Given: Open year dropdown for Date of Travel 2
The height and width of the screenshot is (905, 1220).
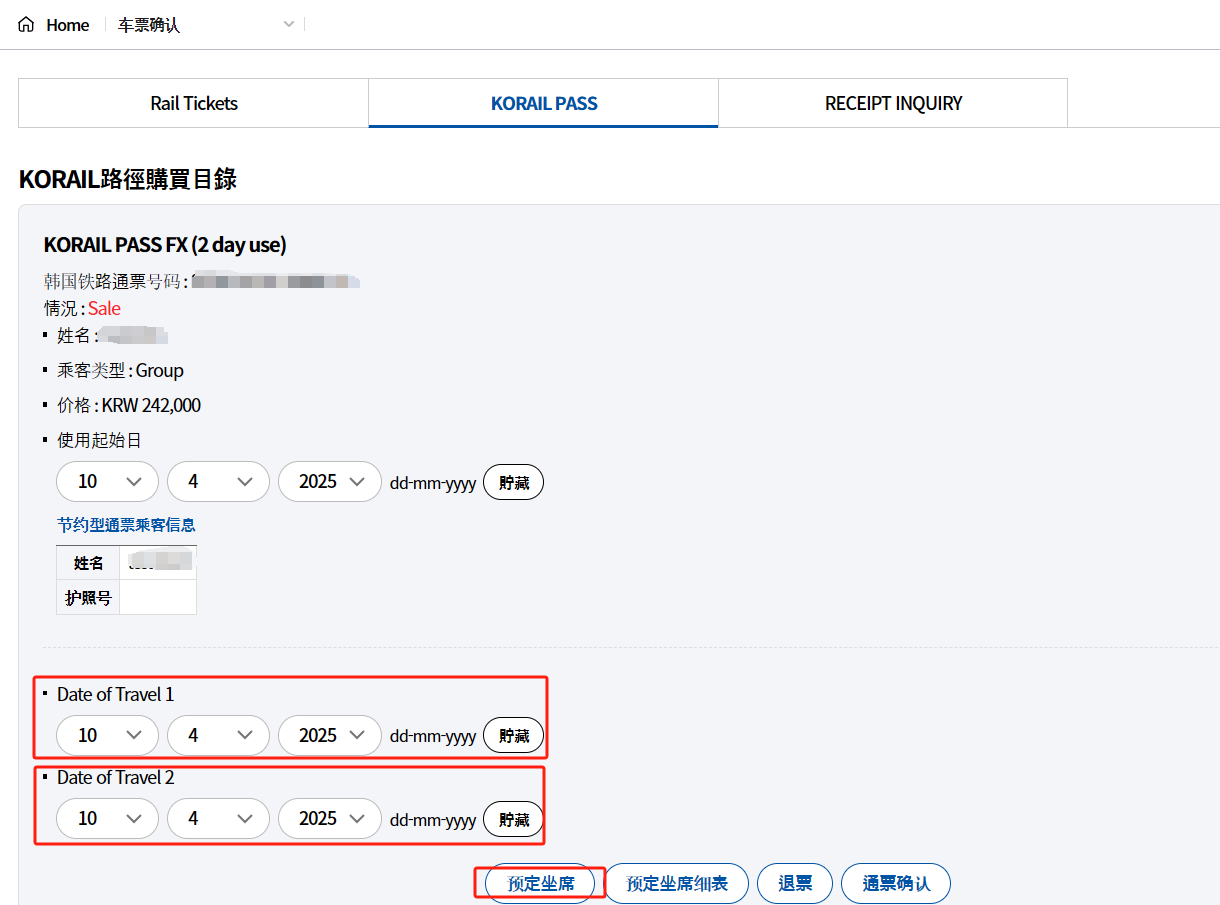Looking at the screenshot, I should click(329, 818).
